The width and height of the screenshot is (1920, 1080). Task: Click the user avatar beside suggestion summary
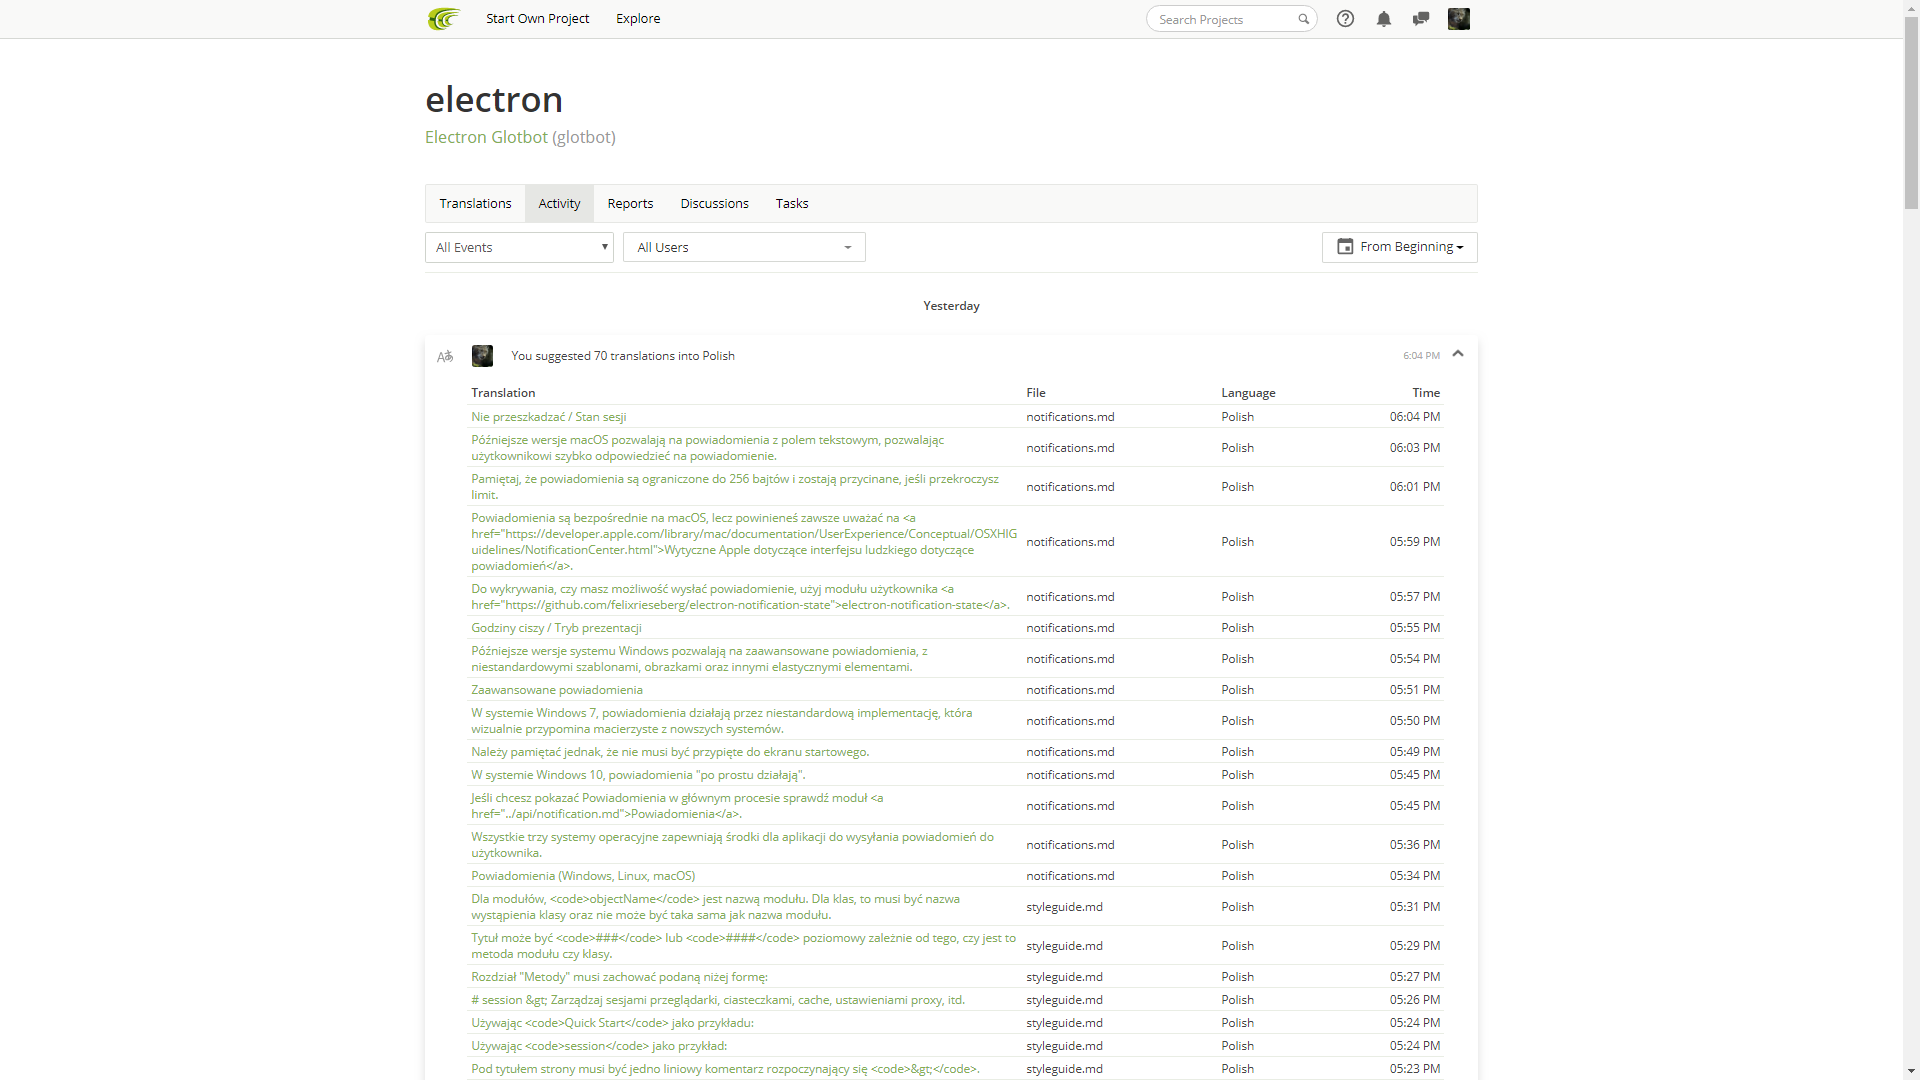(x=482, y=356)
